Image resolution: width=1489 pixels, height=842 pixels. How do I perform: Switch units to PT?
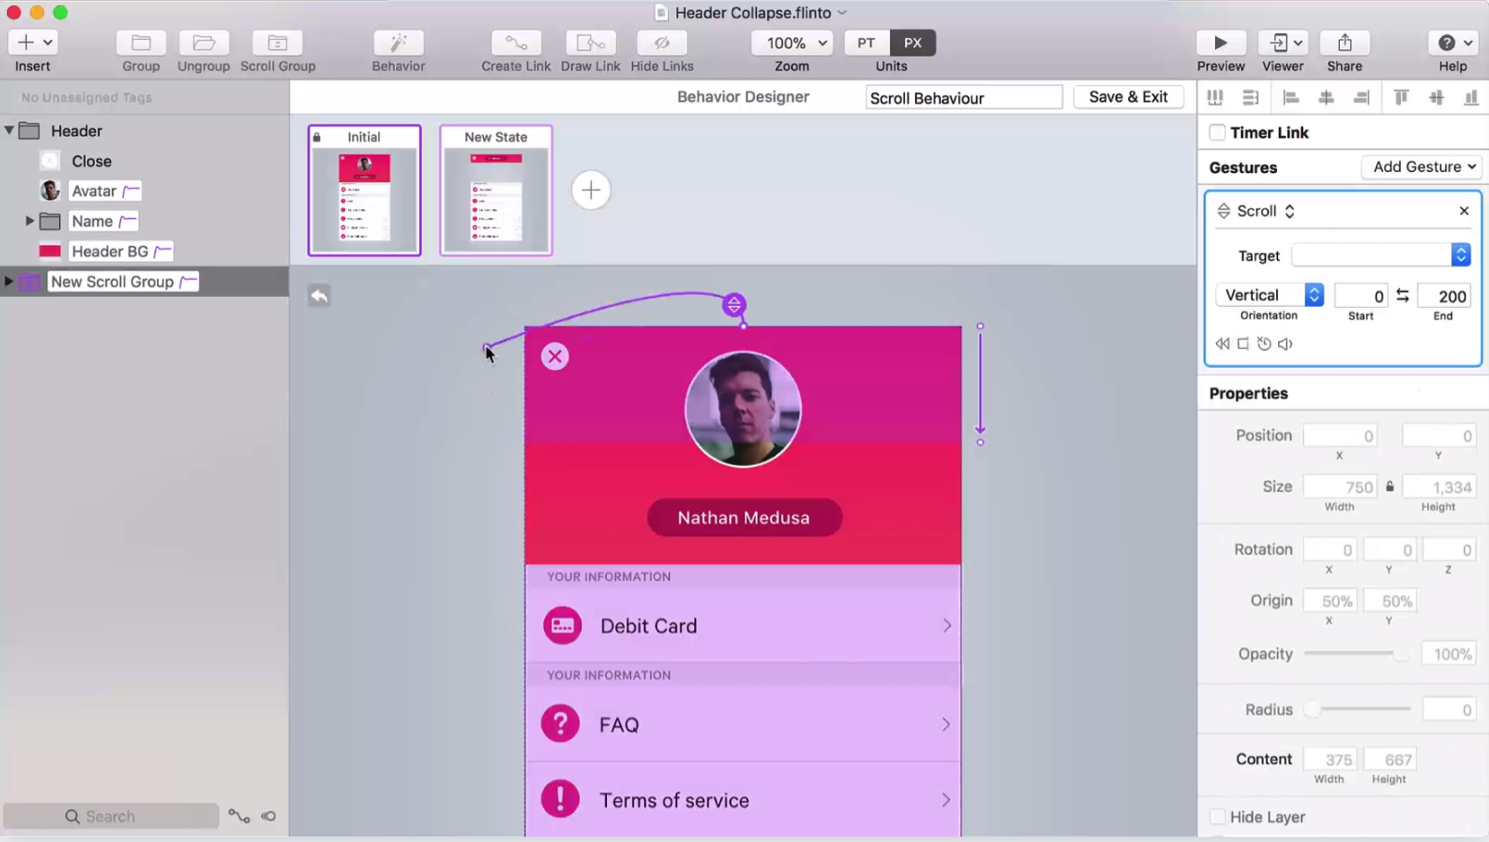866,43
